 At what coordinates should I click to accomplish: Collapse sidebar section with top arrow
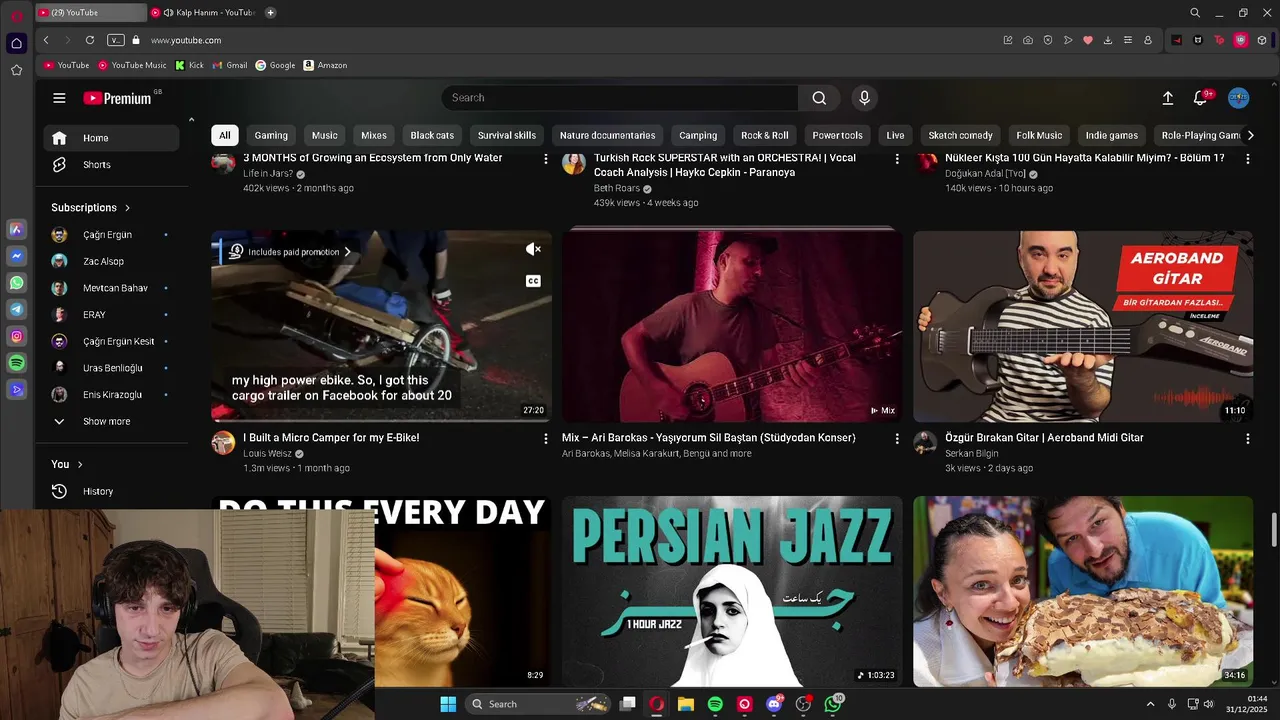(191, 120)
